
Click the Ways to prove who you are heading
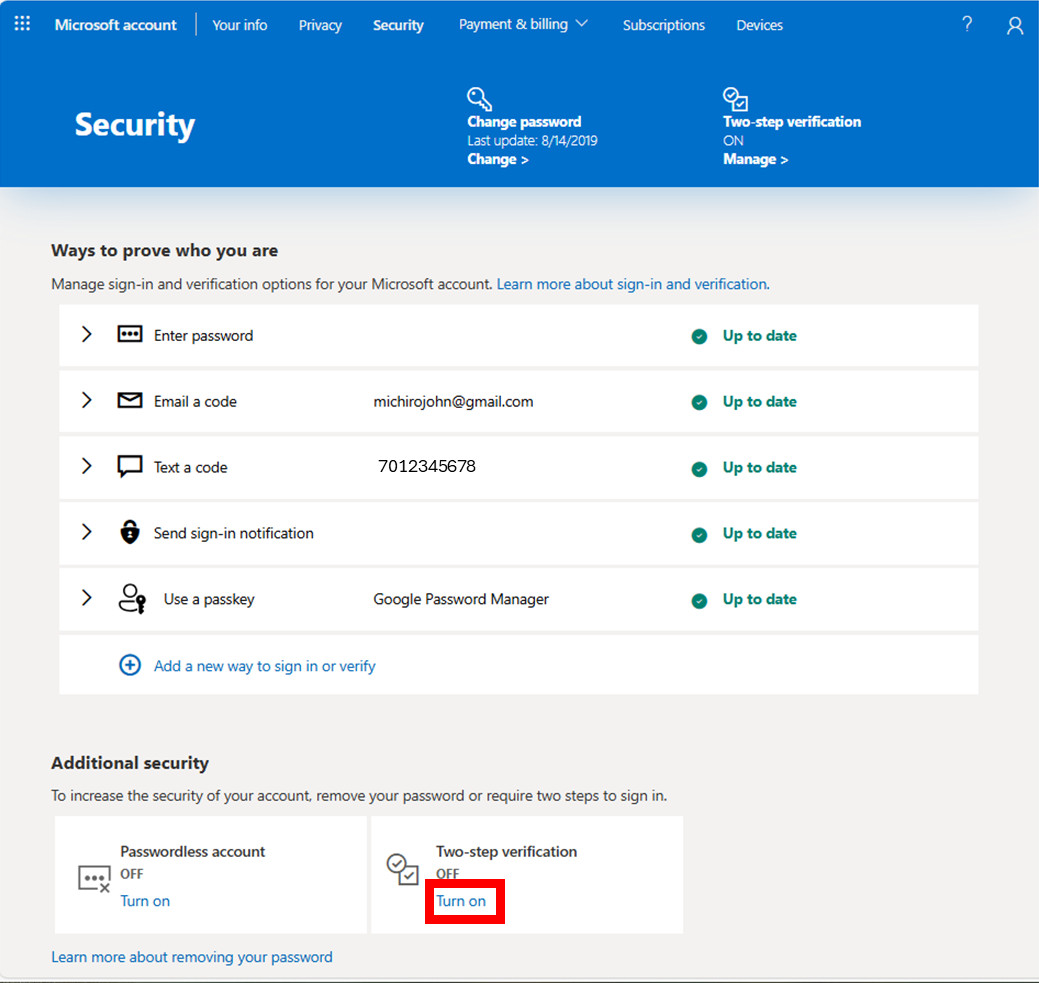click(164, 251)
